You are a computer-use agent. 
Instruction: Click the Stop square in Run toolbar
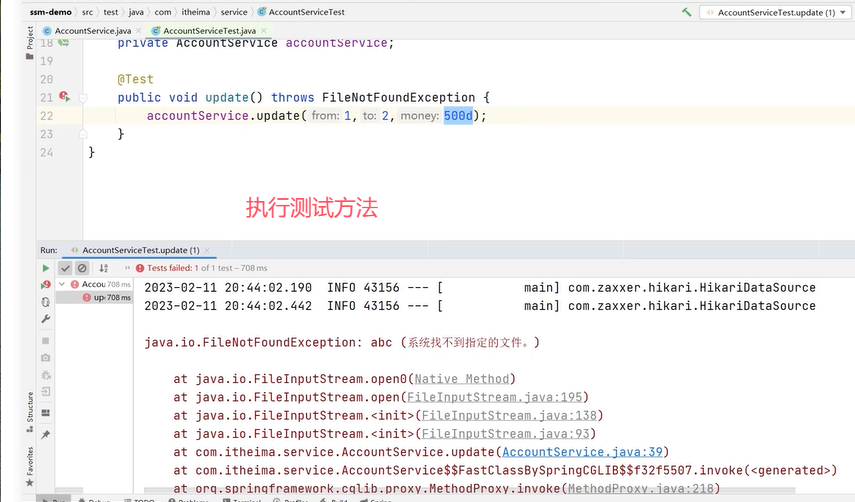(x=46, y=341)
